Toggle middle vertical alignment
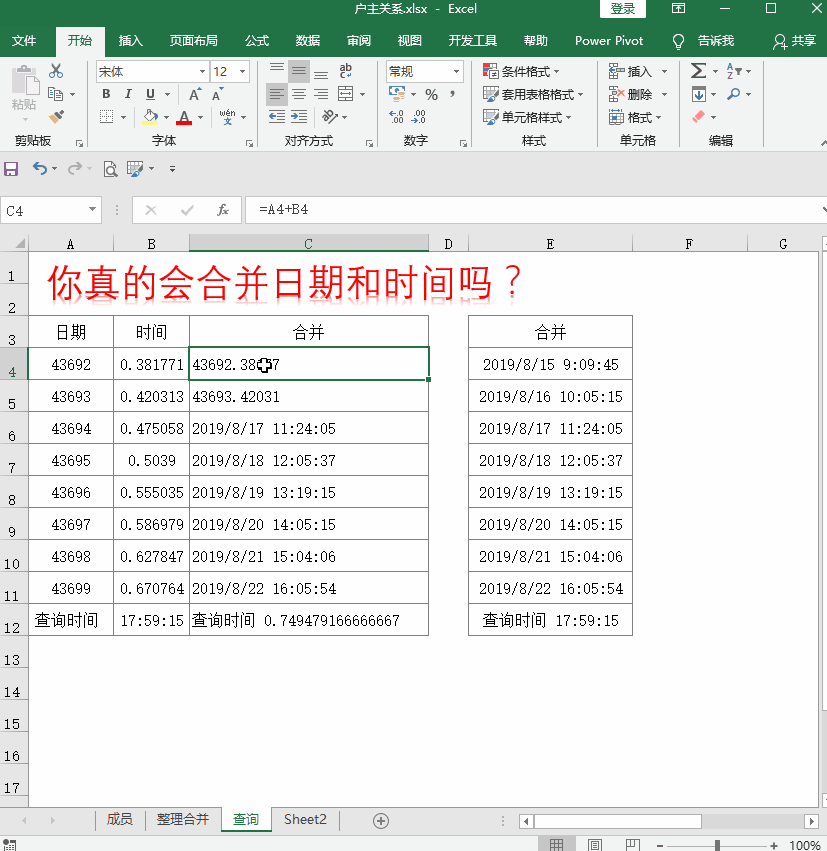Viewport: 827px width, 851px height. [298, 71]
